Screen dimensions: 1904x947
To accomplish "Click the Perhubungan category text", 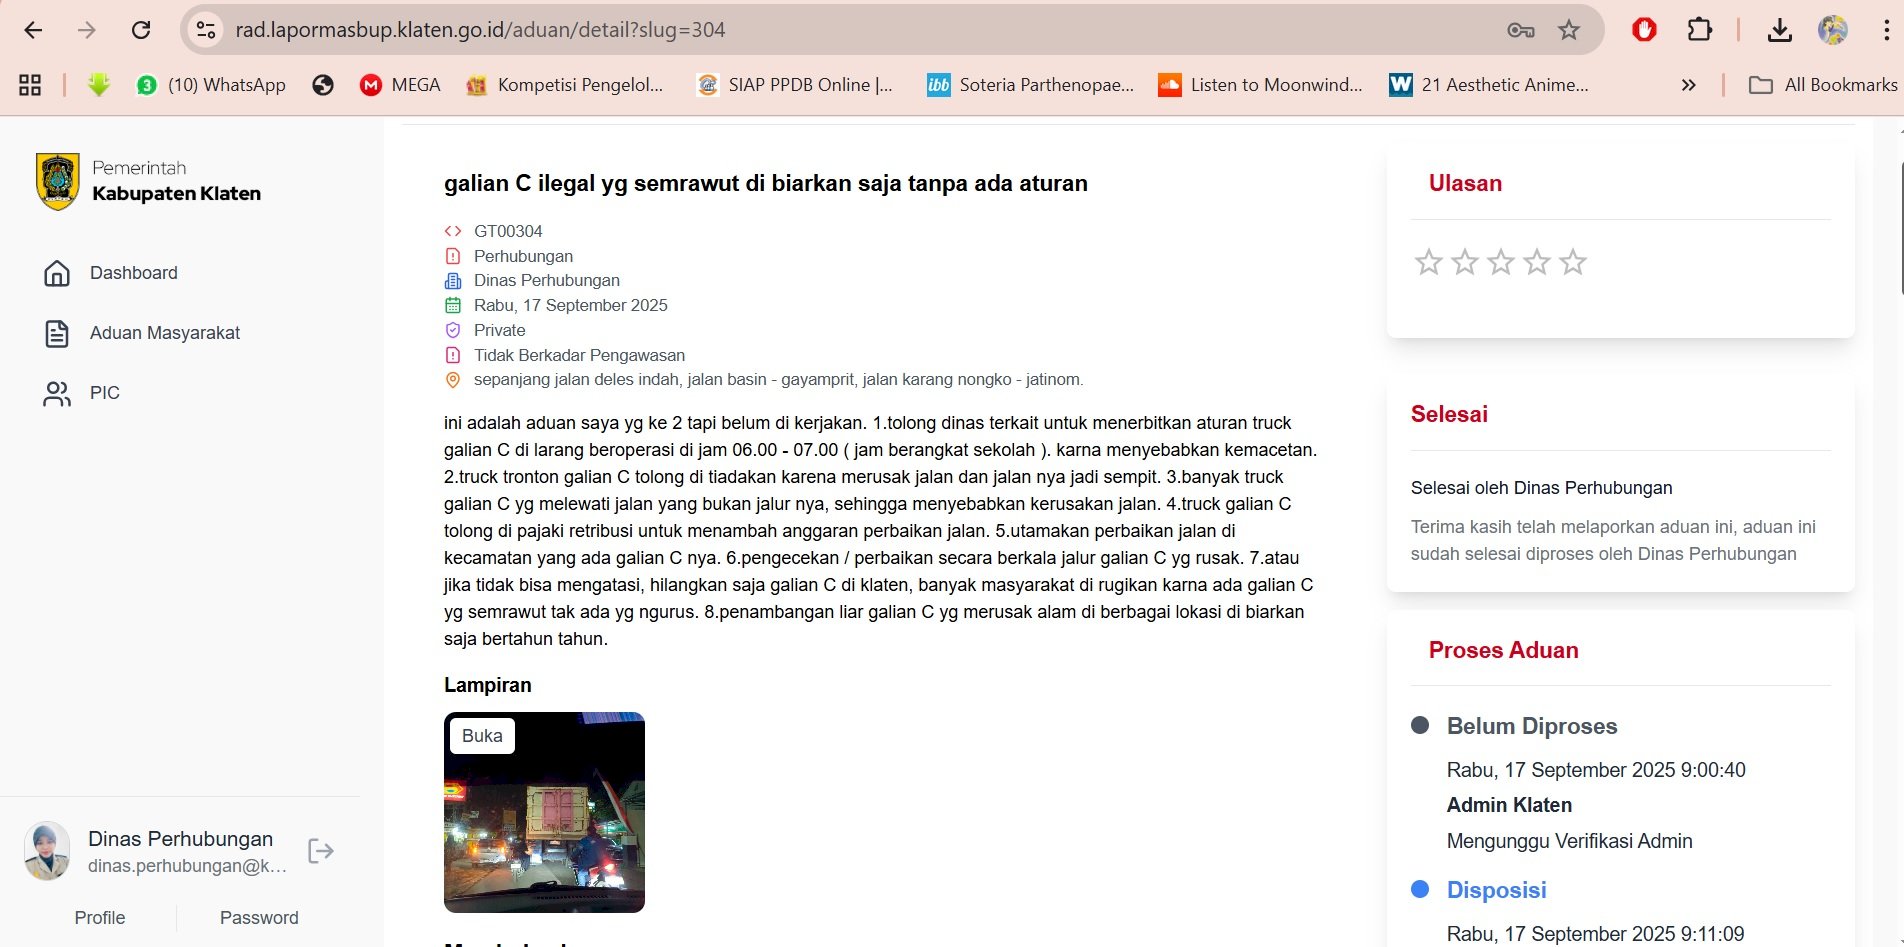I will tap(523, 256).
